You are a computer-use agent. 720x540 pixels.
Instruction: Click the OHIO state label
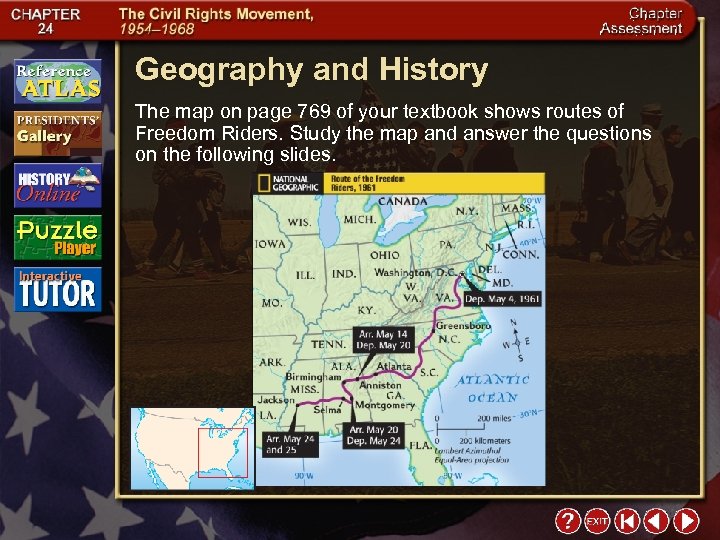(x=384, y=255)
